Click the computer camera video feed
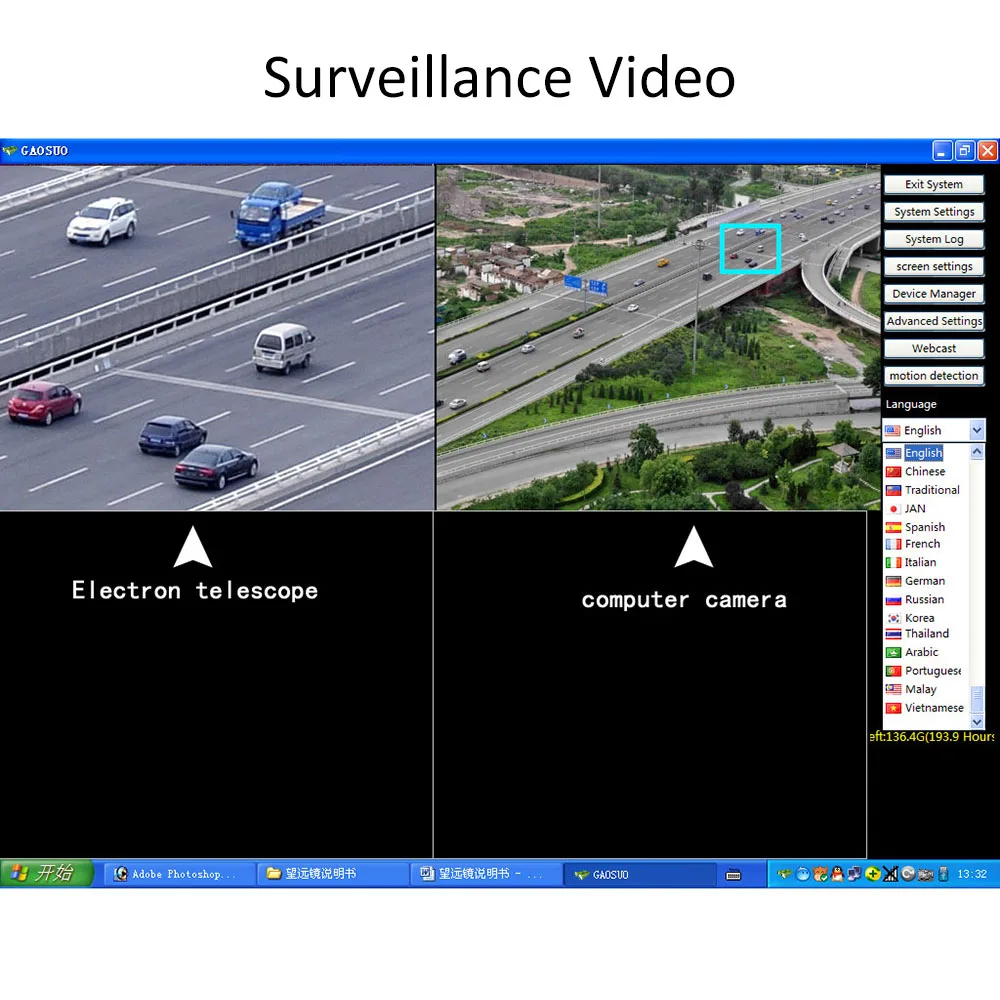The image size is (1000, 1000). (658, 337)
